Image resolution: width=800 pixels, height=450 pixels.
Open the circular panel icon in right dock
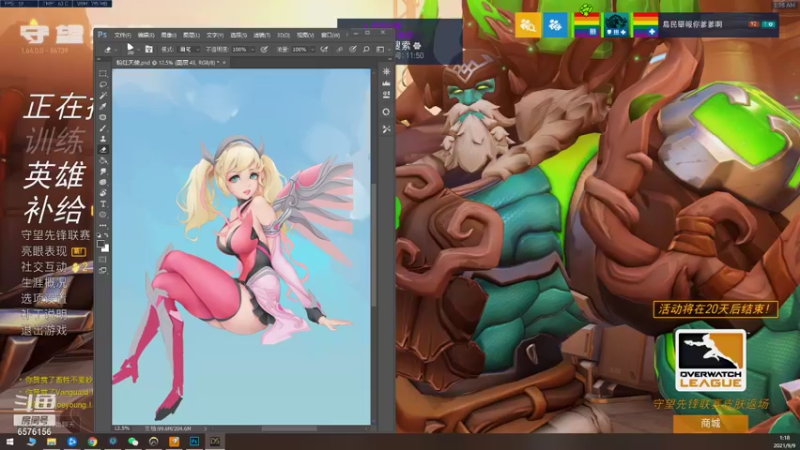pos(386,112)
